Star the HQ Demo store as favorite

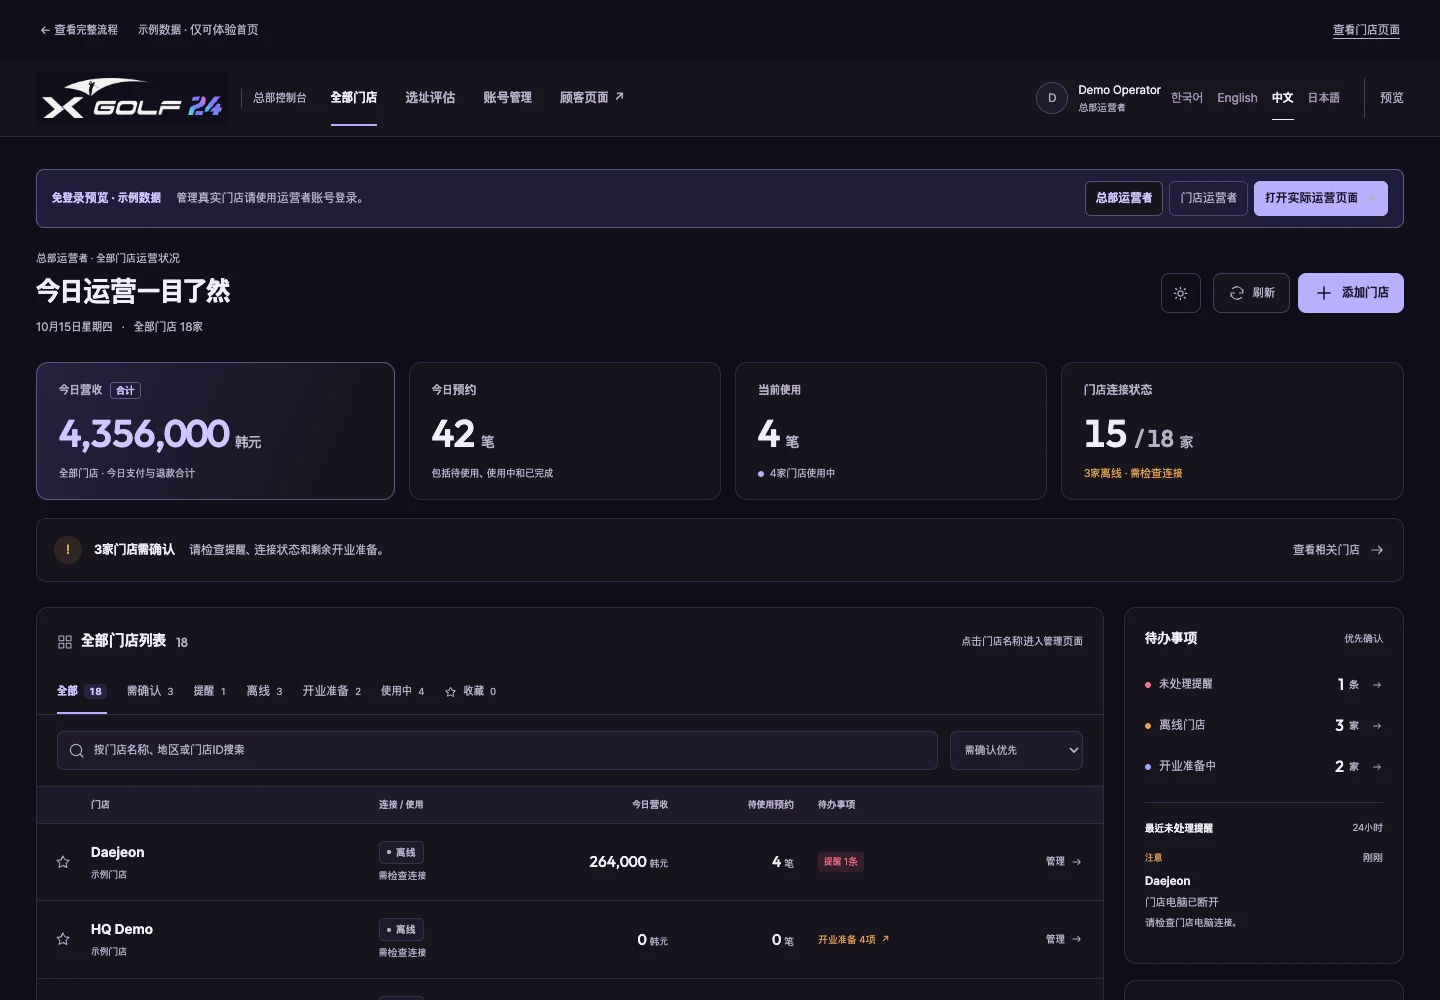point(63,939)
